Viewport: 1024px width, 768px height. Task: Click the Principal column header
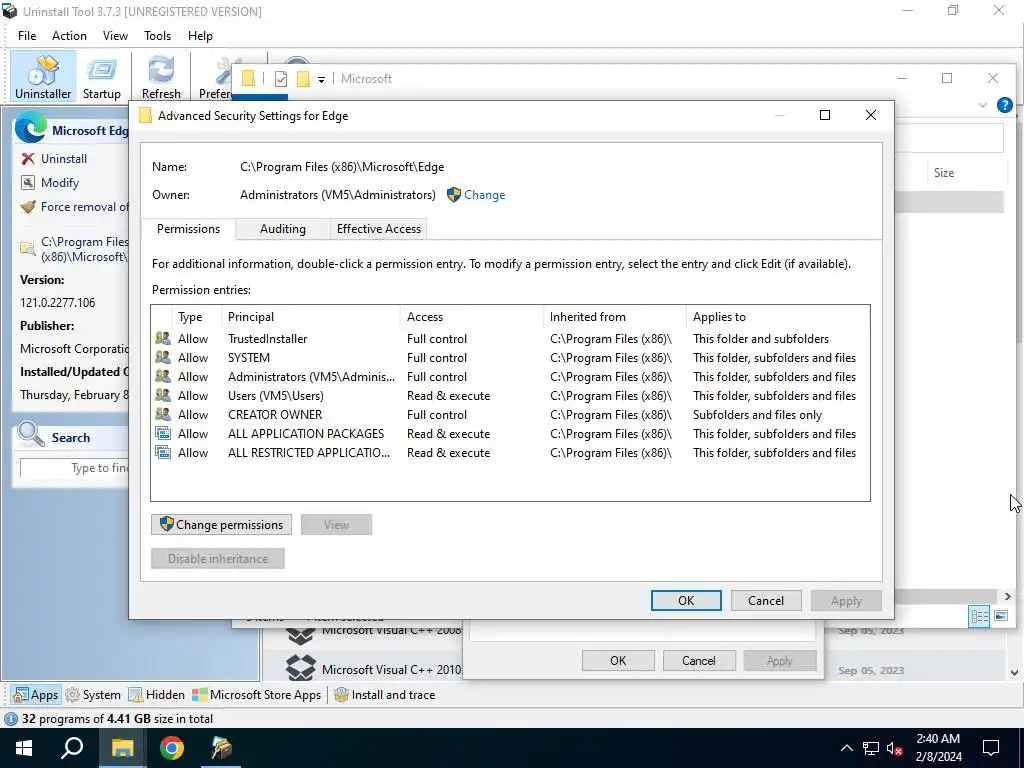pyautogui.click(x=311, y=317)
